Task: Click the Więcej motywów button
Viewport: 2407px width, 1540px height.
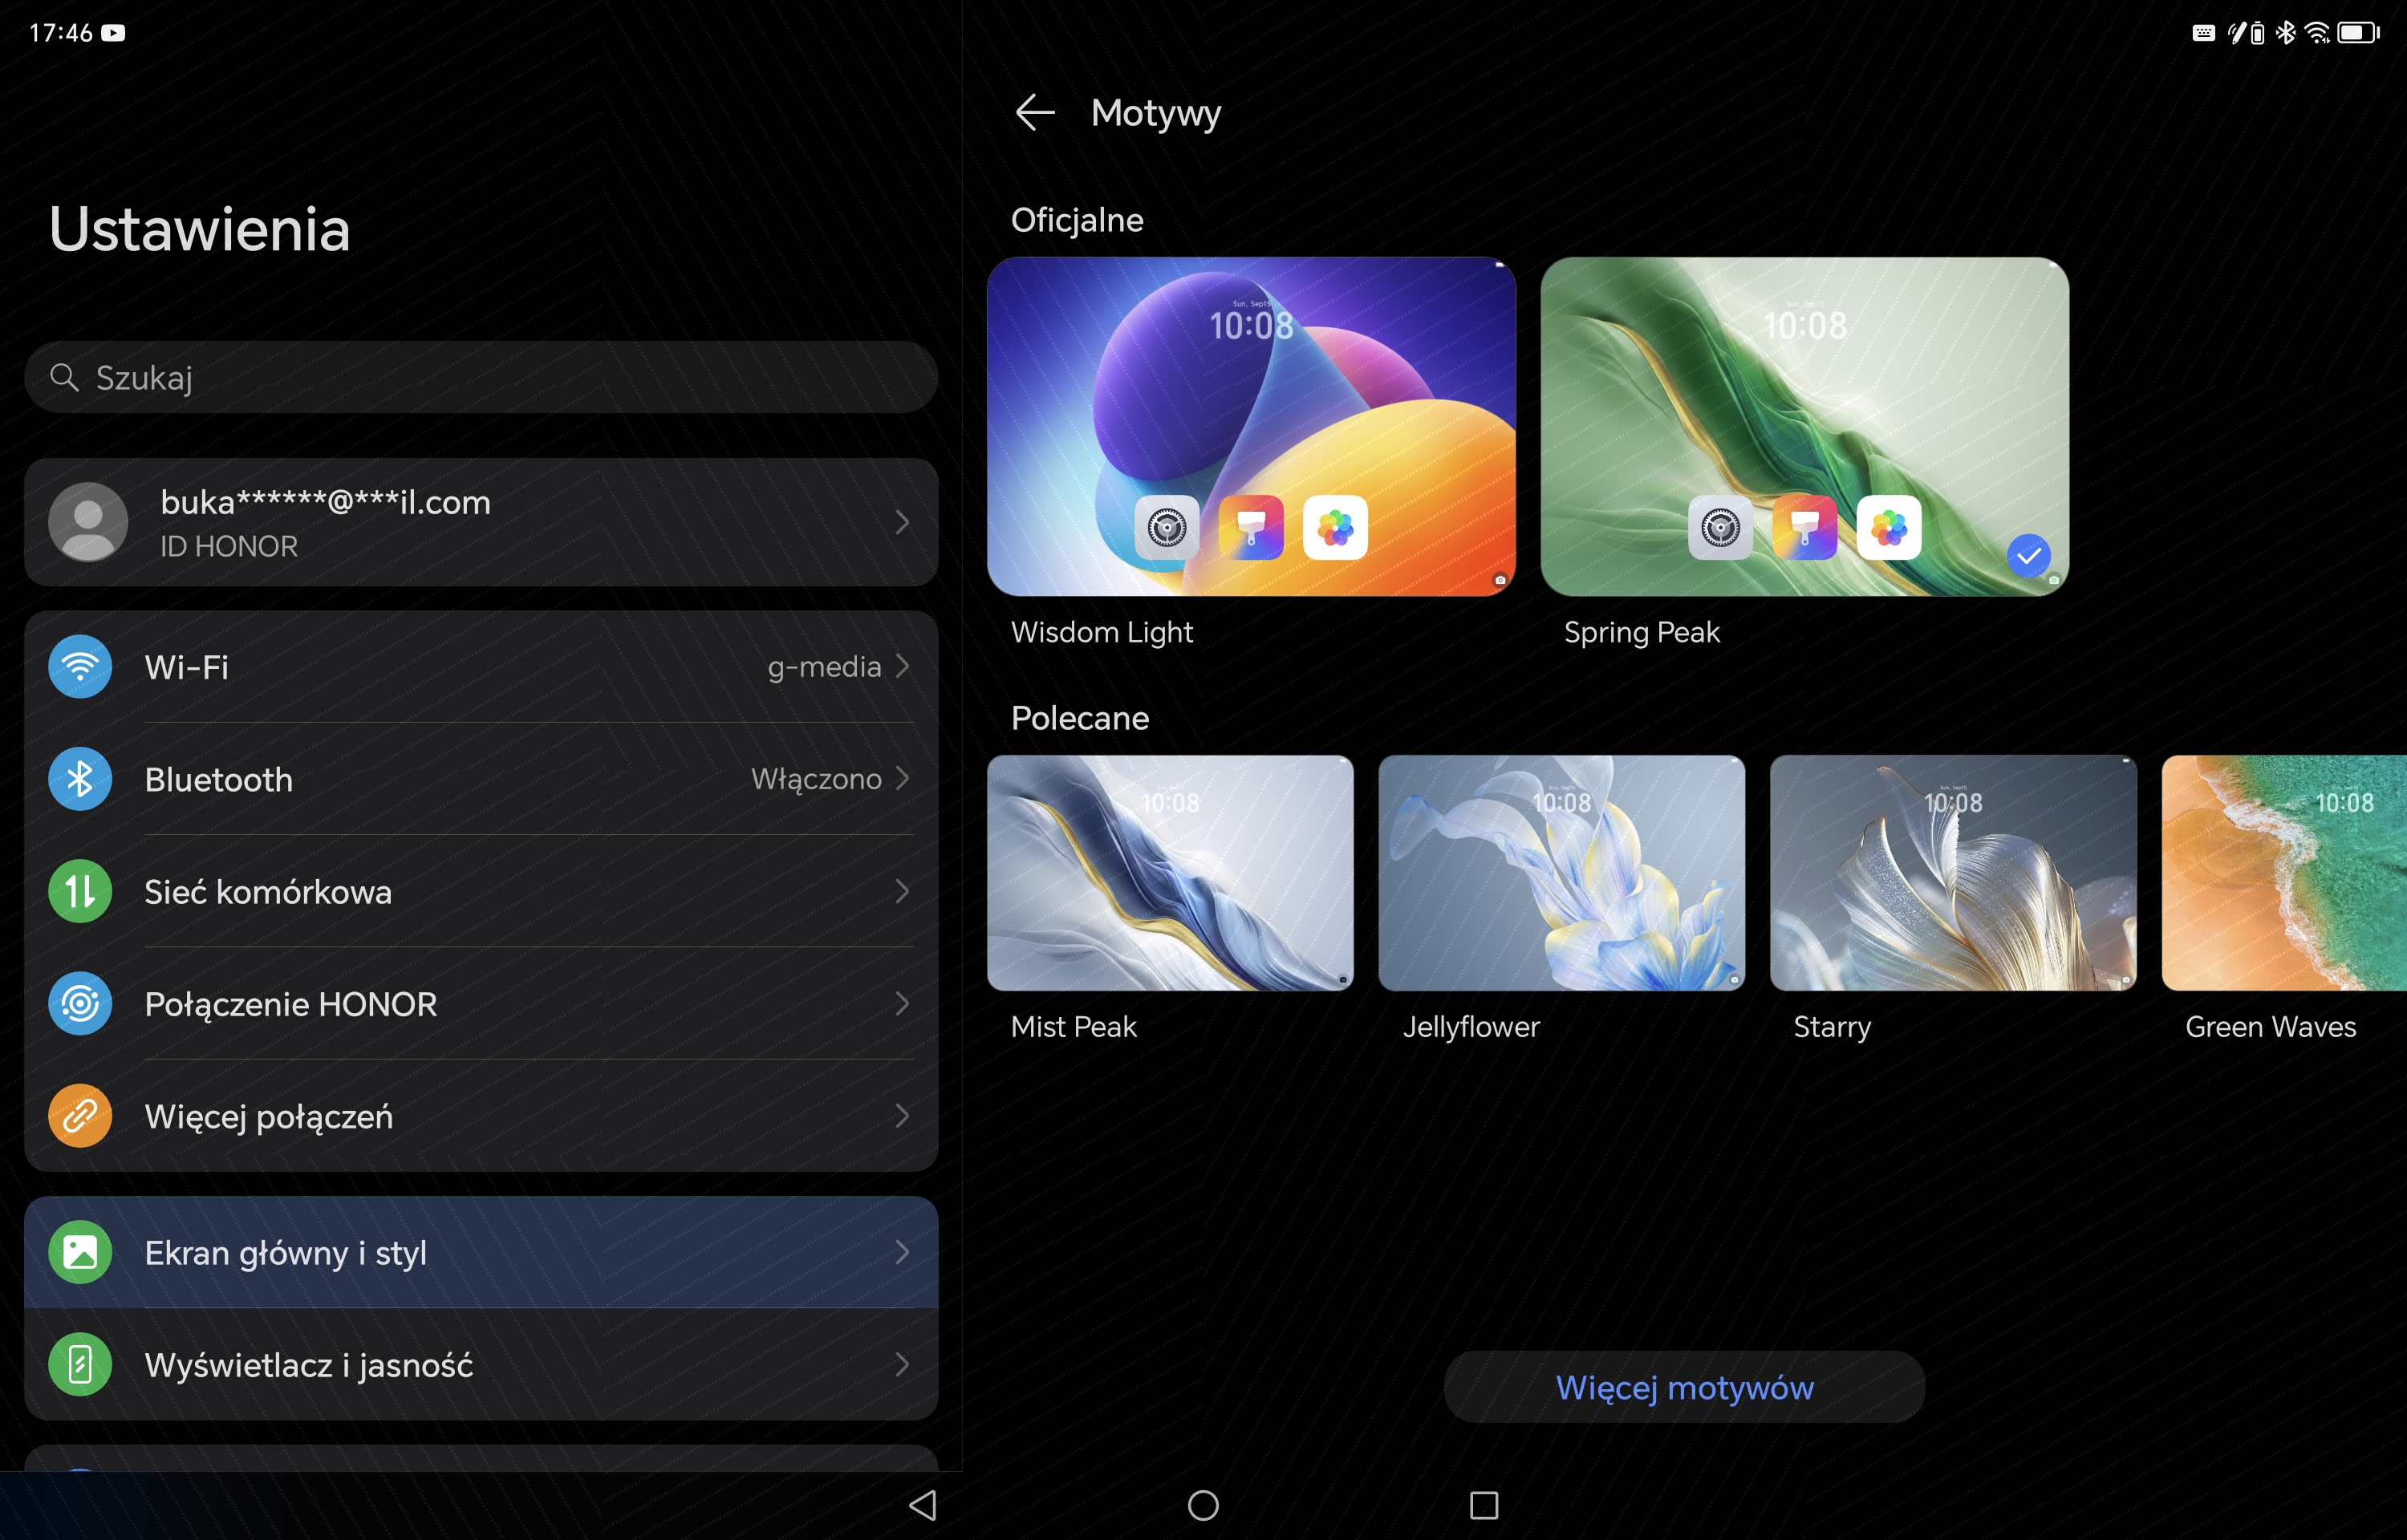Action: coord(1684,1387)
